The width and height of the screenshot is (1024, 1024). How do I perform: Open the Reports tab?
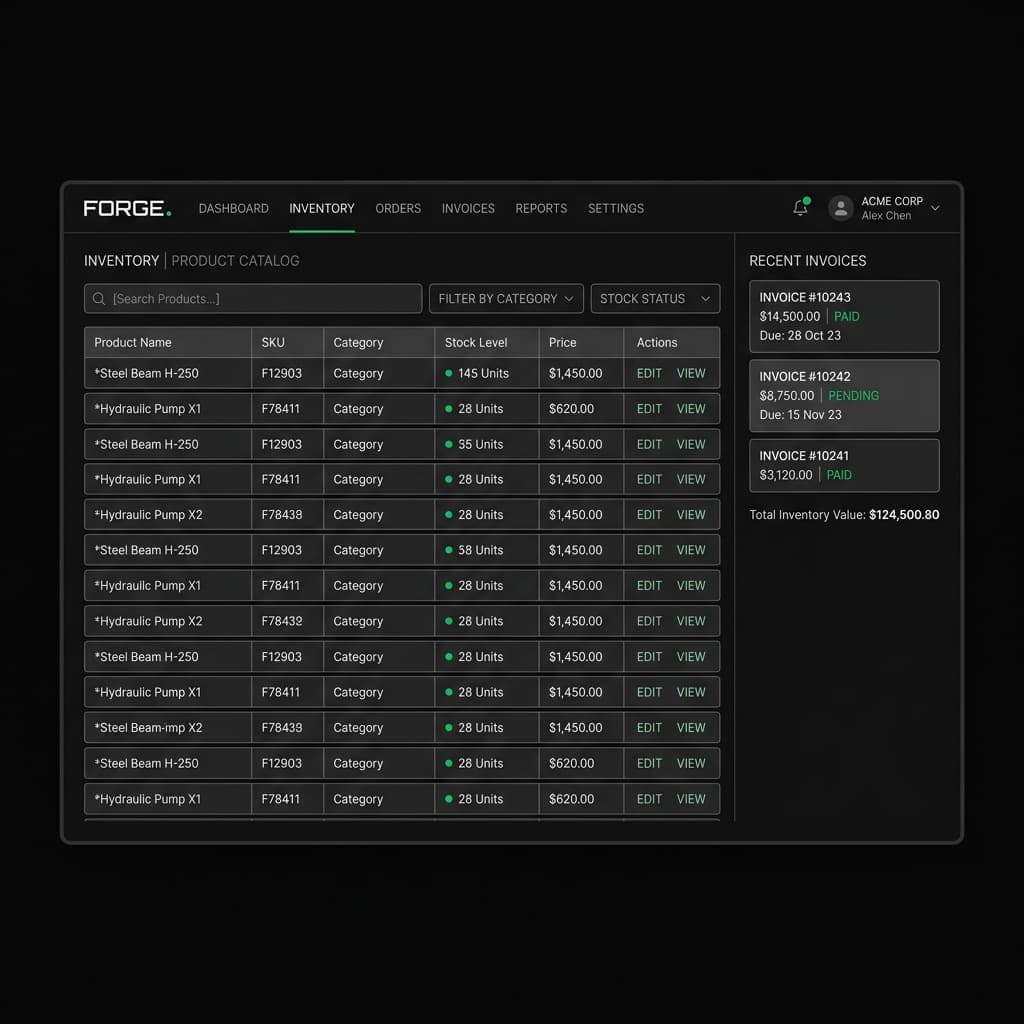[541, 208]
